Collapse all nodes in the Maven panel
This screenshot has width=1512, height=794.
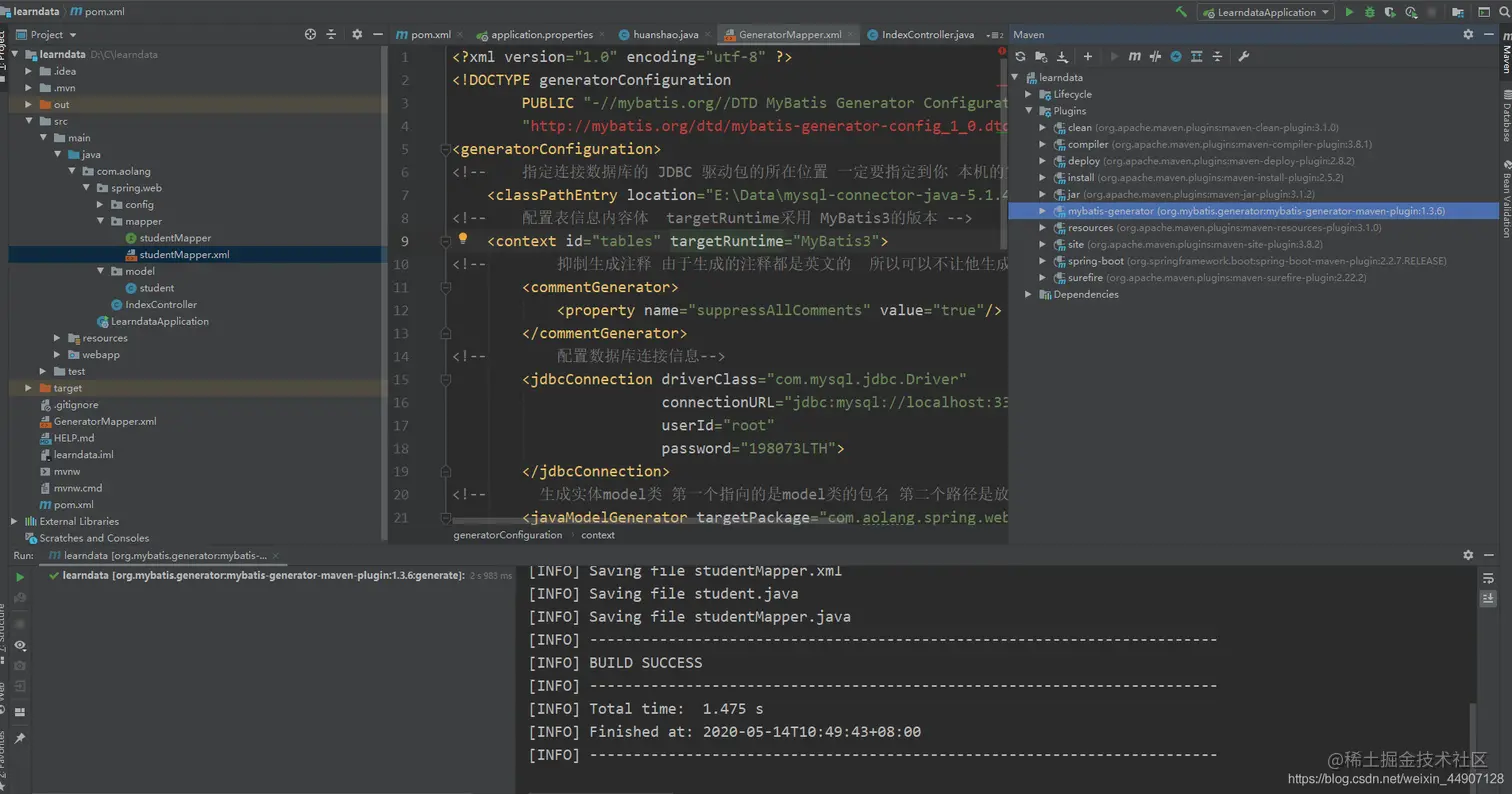click(1217, 57)
